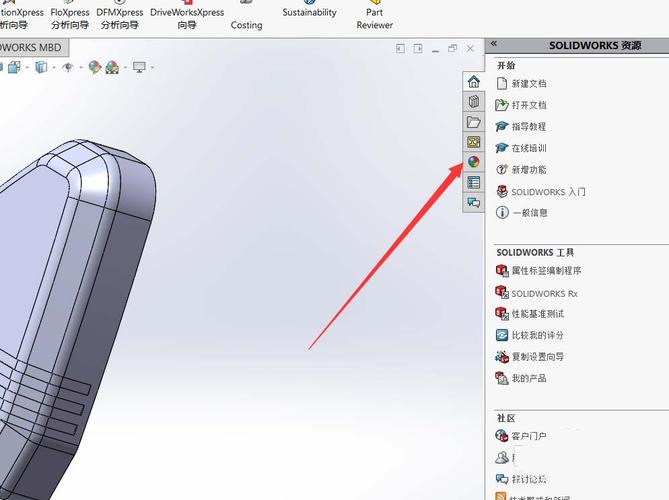The height and width of the screenshot is (500, 669).
Task: Open the 指导教程 tutorials link
Action: 521,126
